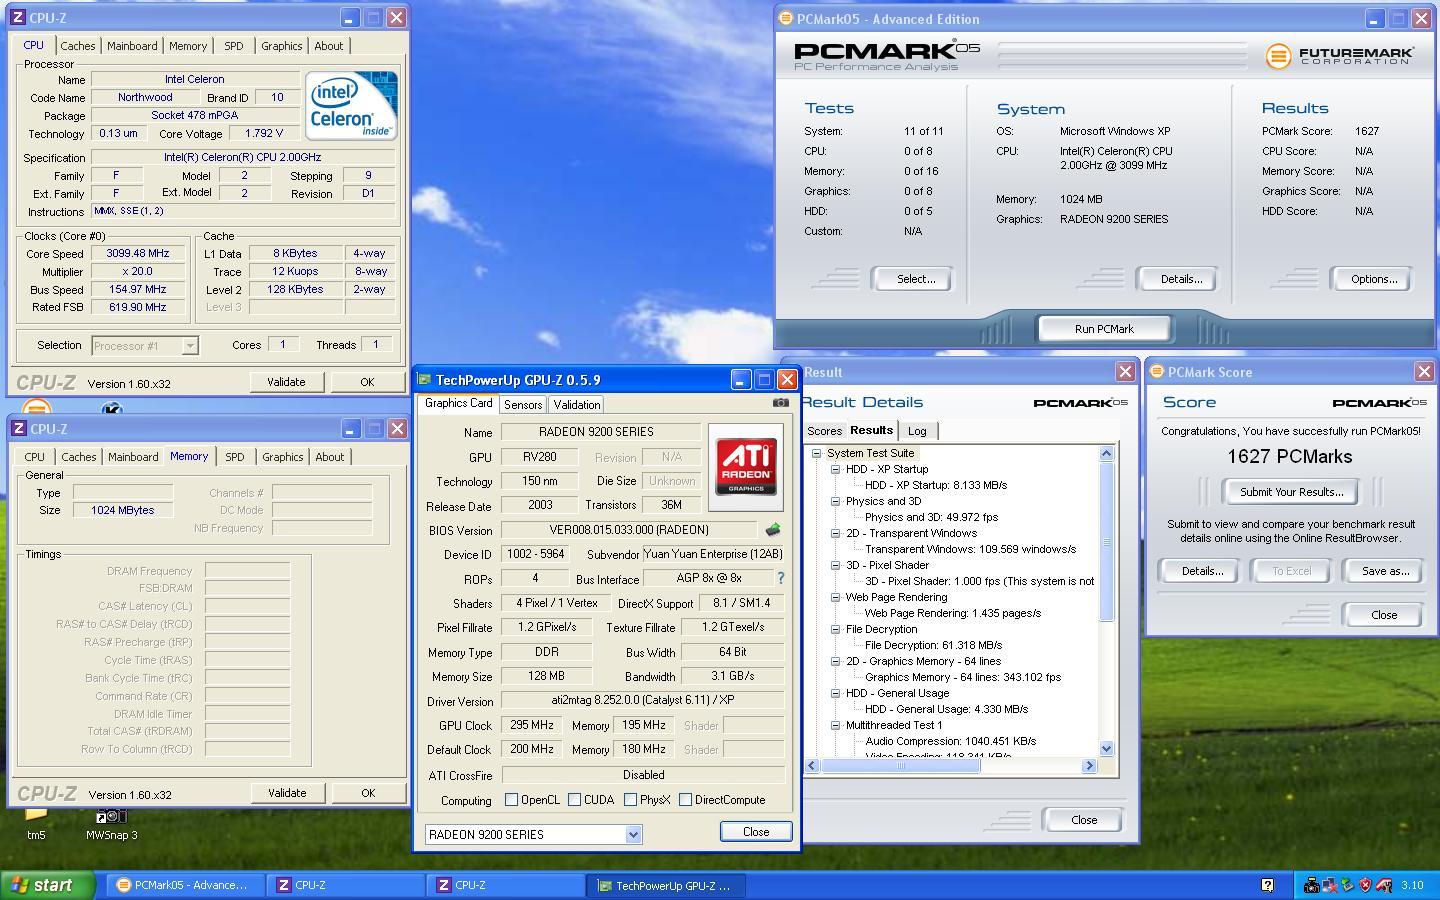Click the top CPU-Z title bar icon
Viewport: 1440px width, 900px height.
pos(18,18)
